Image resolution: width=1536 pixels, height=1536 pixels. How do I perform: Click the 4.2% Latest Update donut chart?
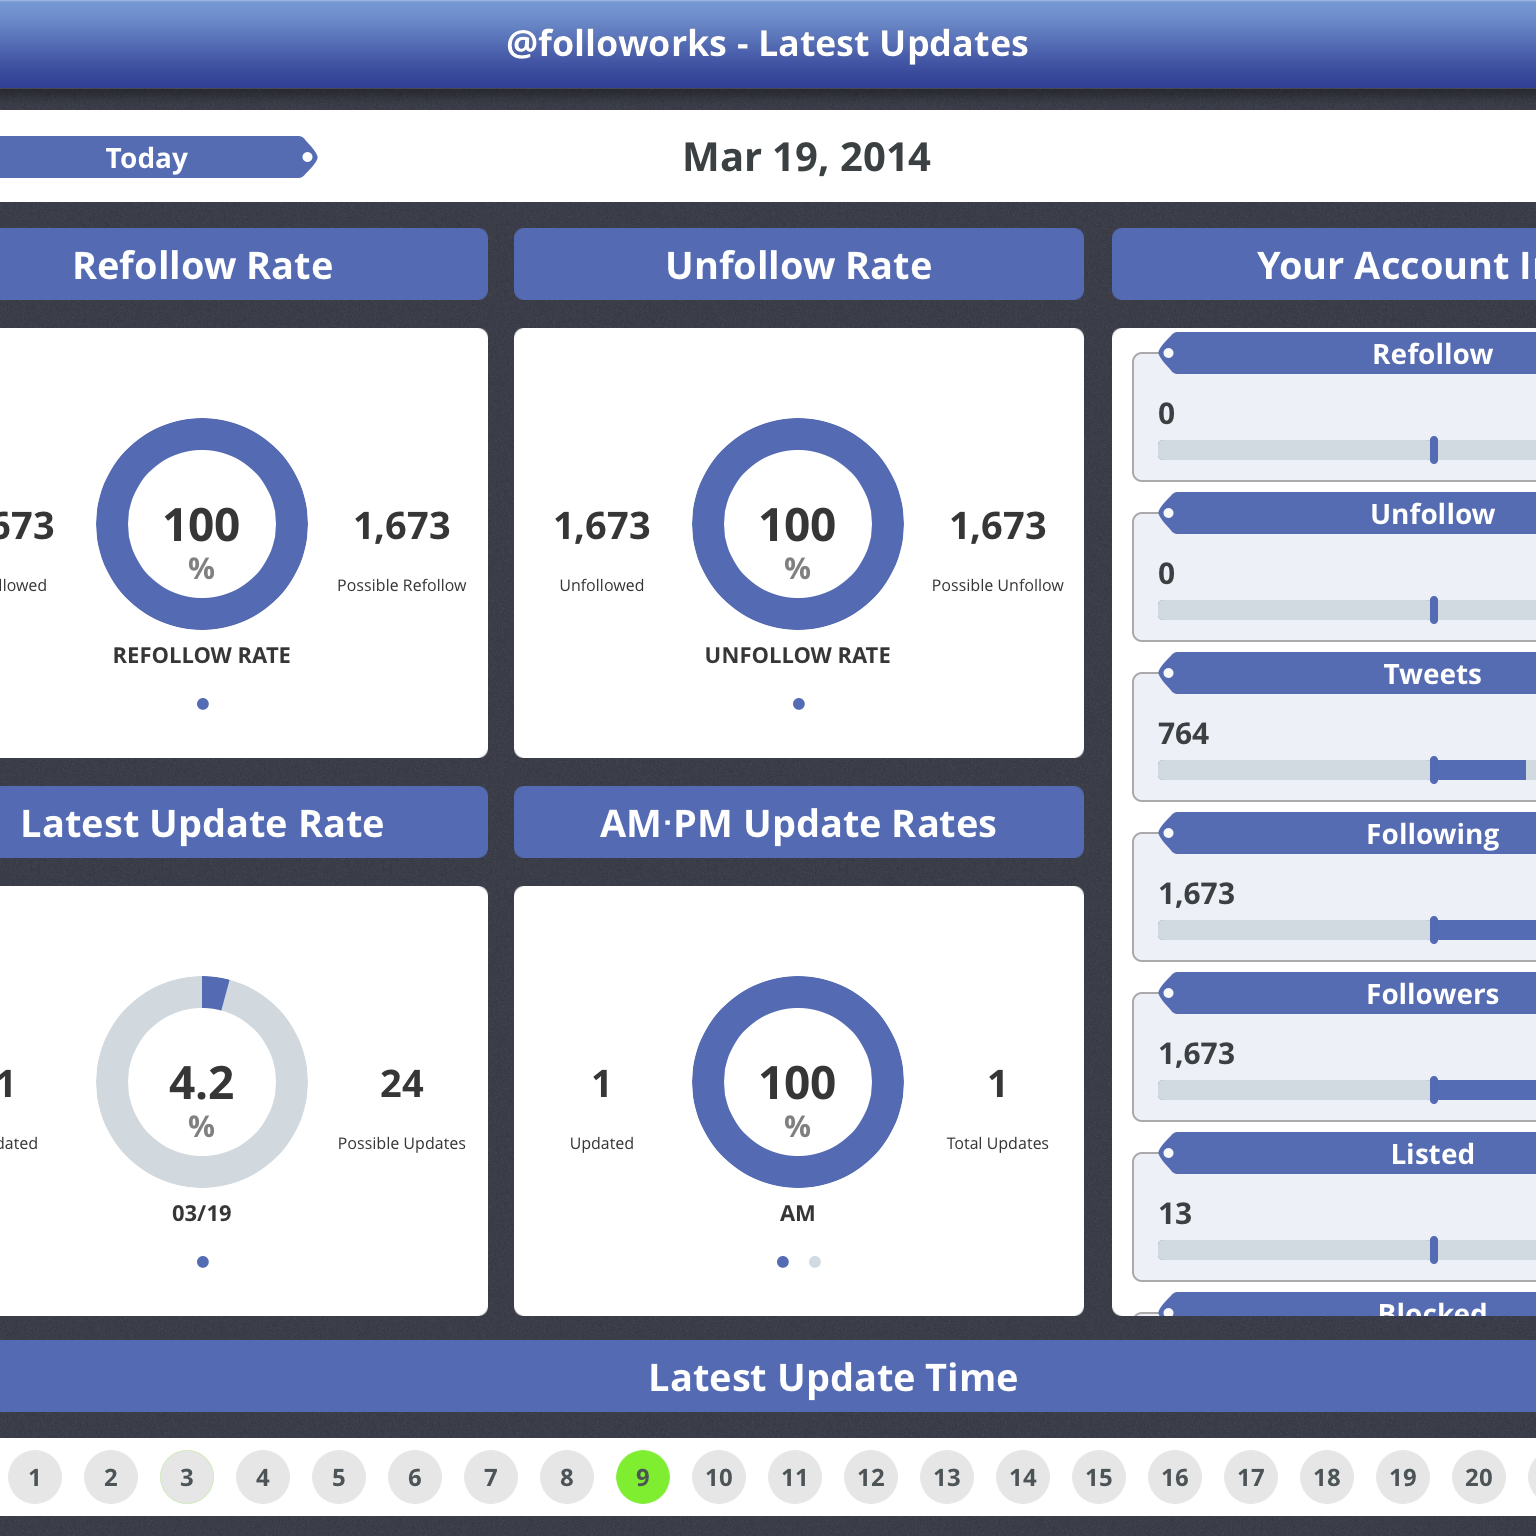coord(202,1082)
